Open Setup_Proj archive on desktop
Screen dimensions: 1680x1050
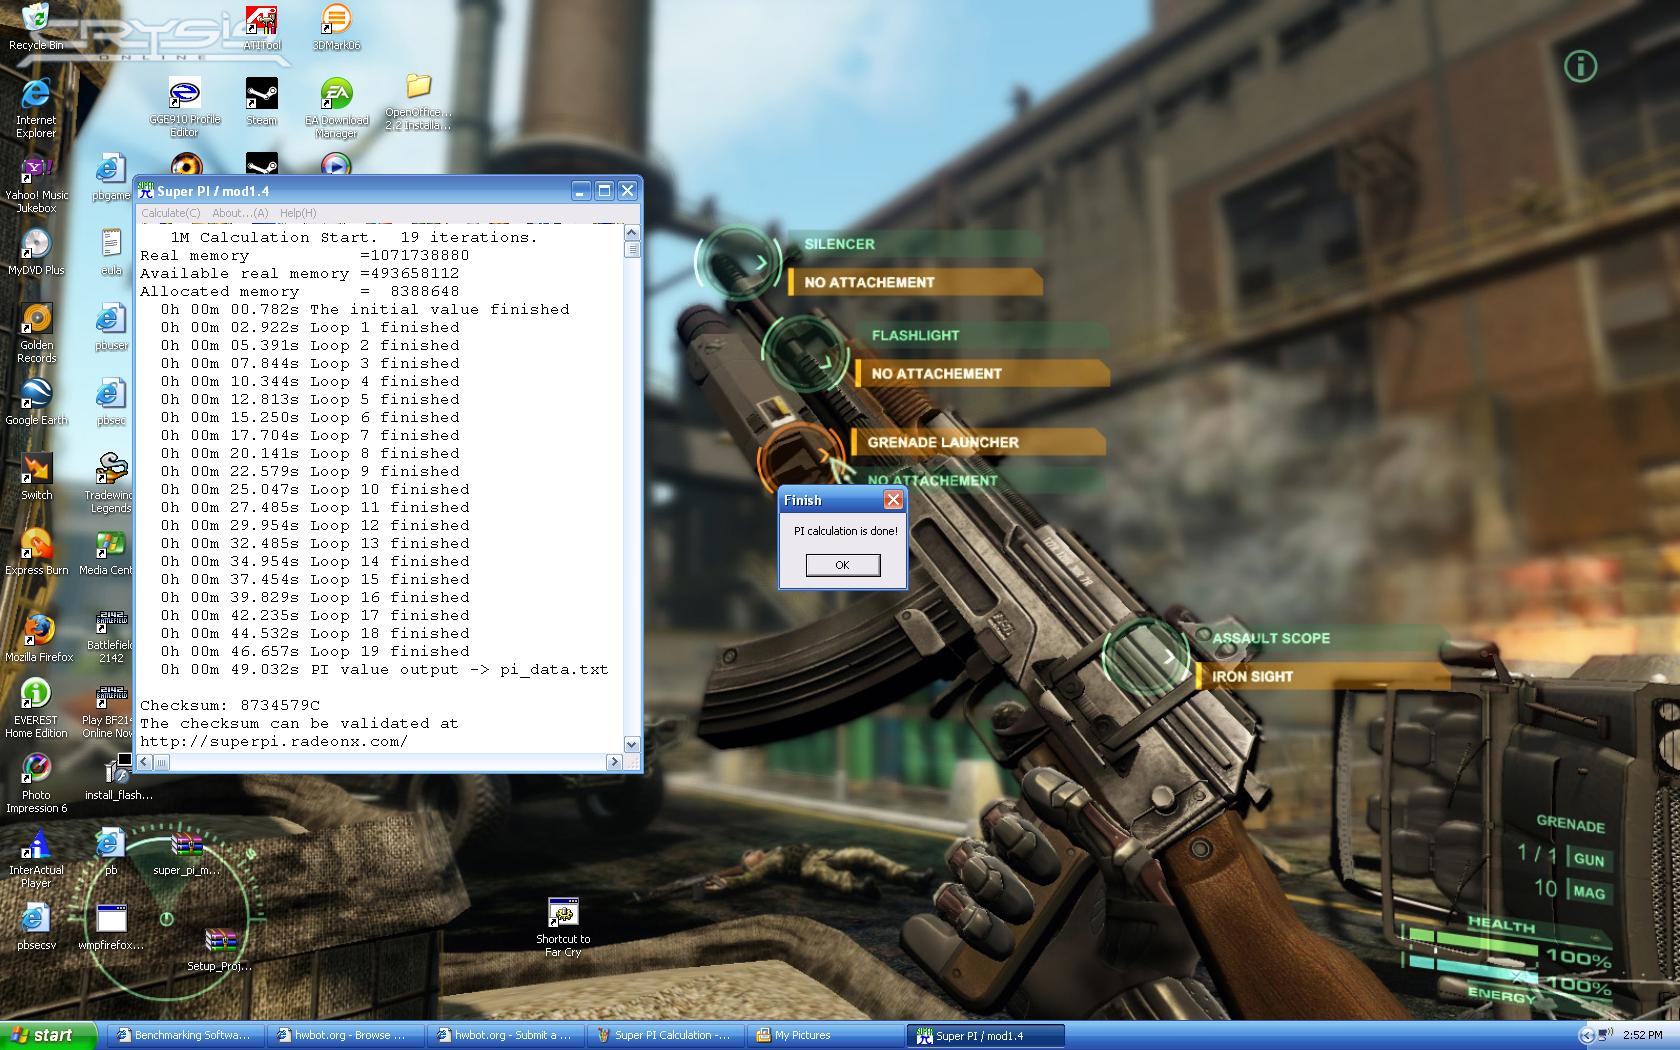220,949
